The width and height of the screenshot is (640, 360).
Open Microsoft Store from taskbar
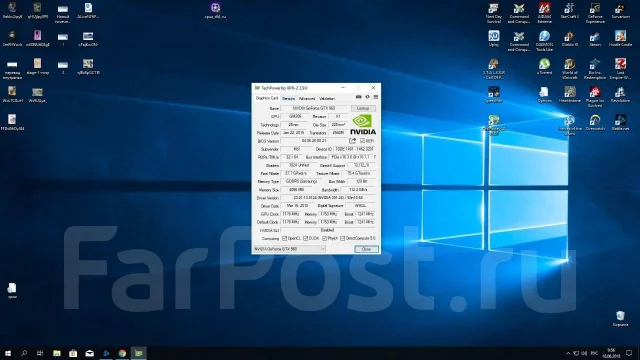coord(73,353)
